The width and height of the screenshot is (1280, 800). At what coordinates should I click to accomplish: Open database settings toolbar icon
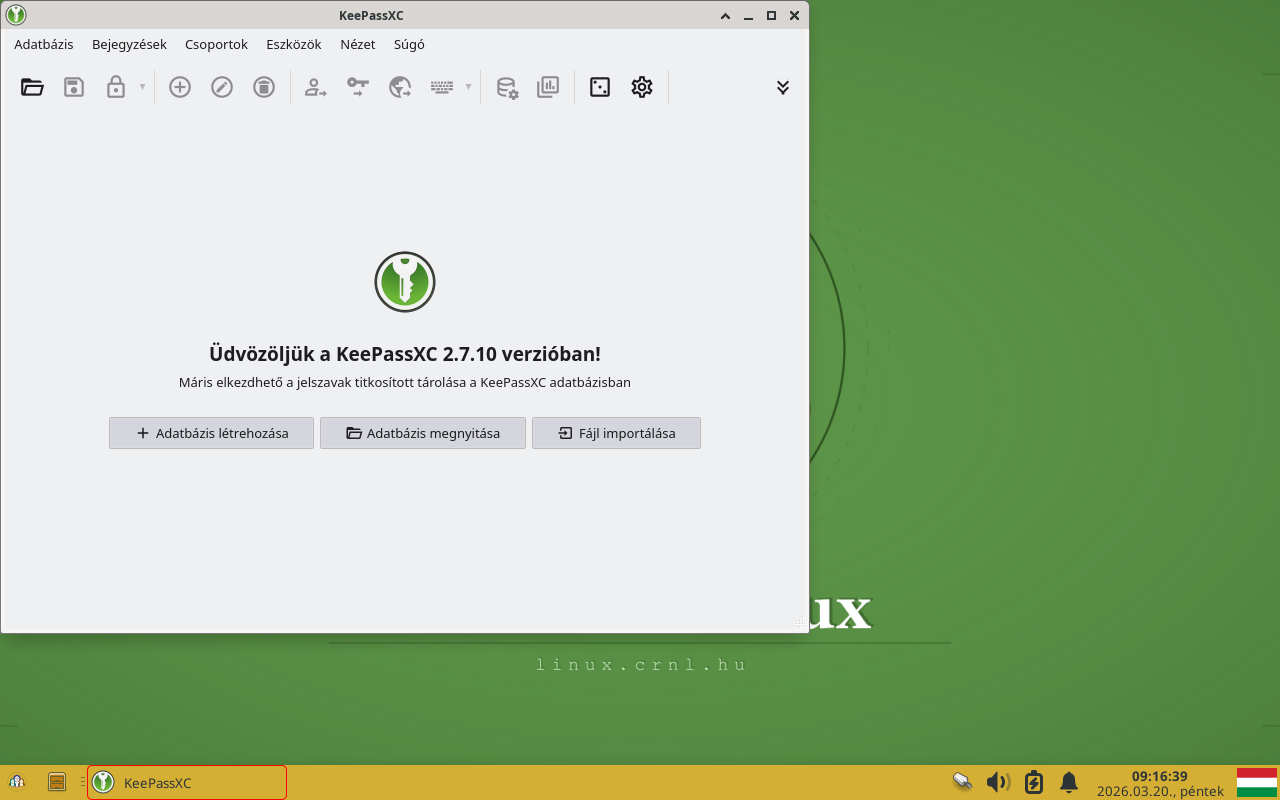click(x=507, y=87)
